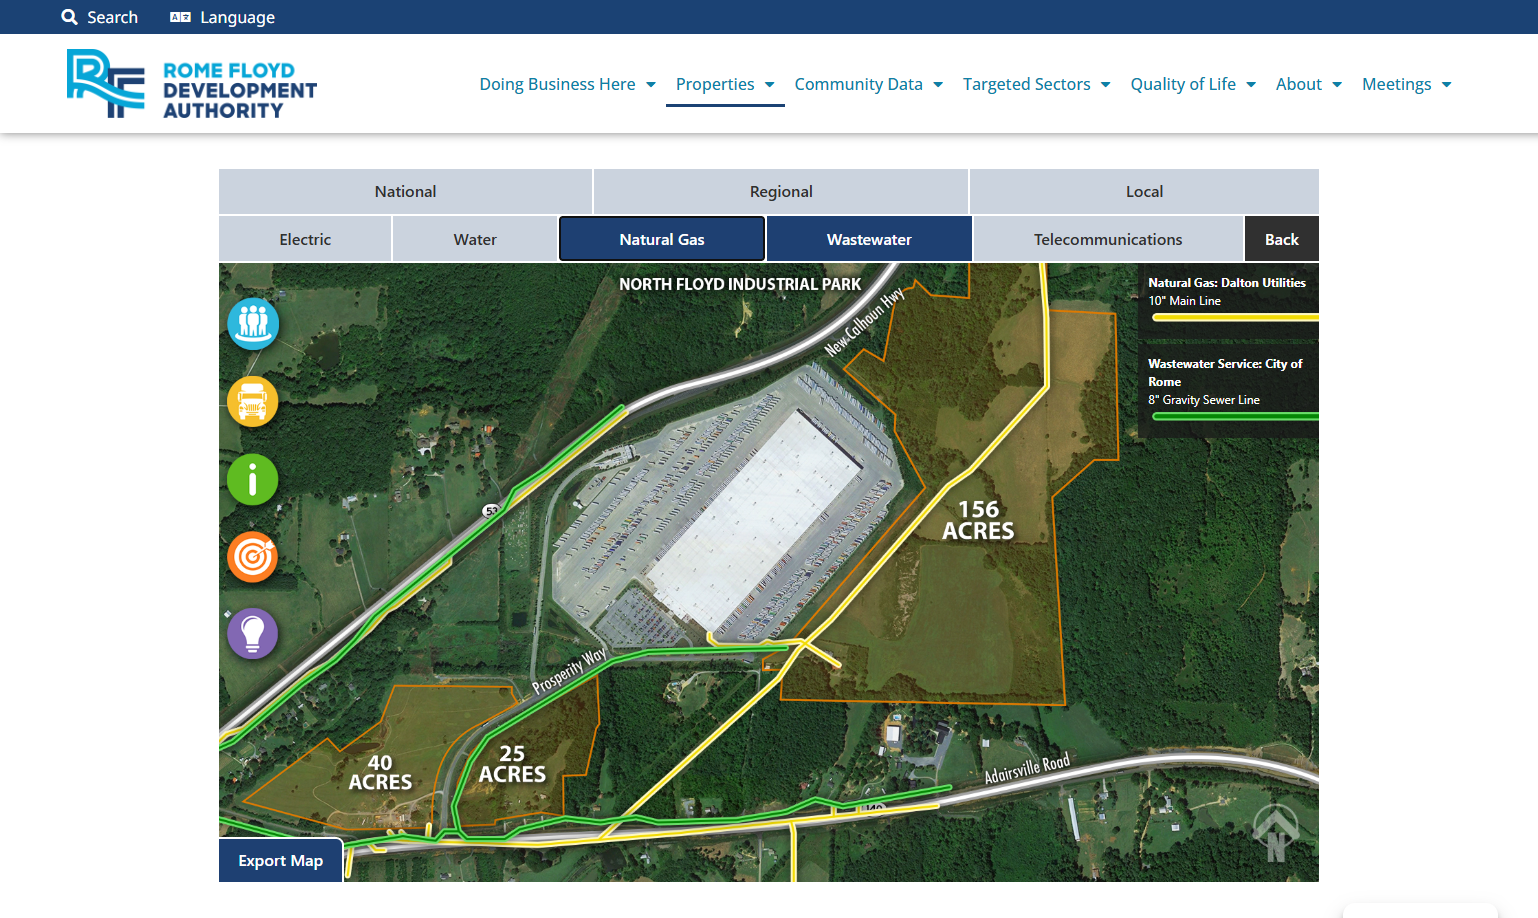Open the Quality of Life dropdown
The image size is (1538, 918).
(x=1193, y=84)
